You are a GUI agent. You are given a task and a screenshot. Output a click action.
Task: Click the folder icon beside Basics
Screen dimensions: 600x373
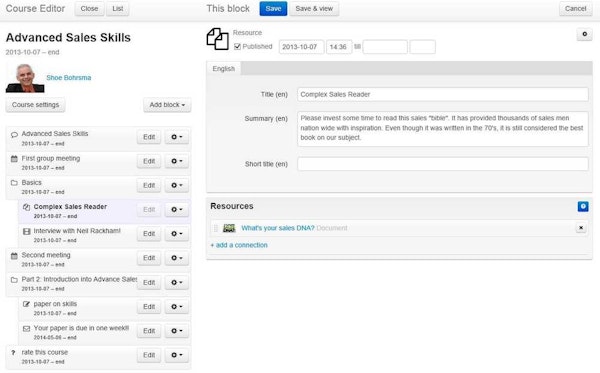tap(14, 183)
